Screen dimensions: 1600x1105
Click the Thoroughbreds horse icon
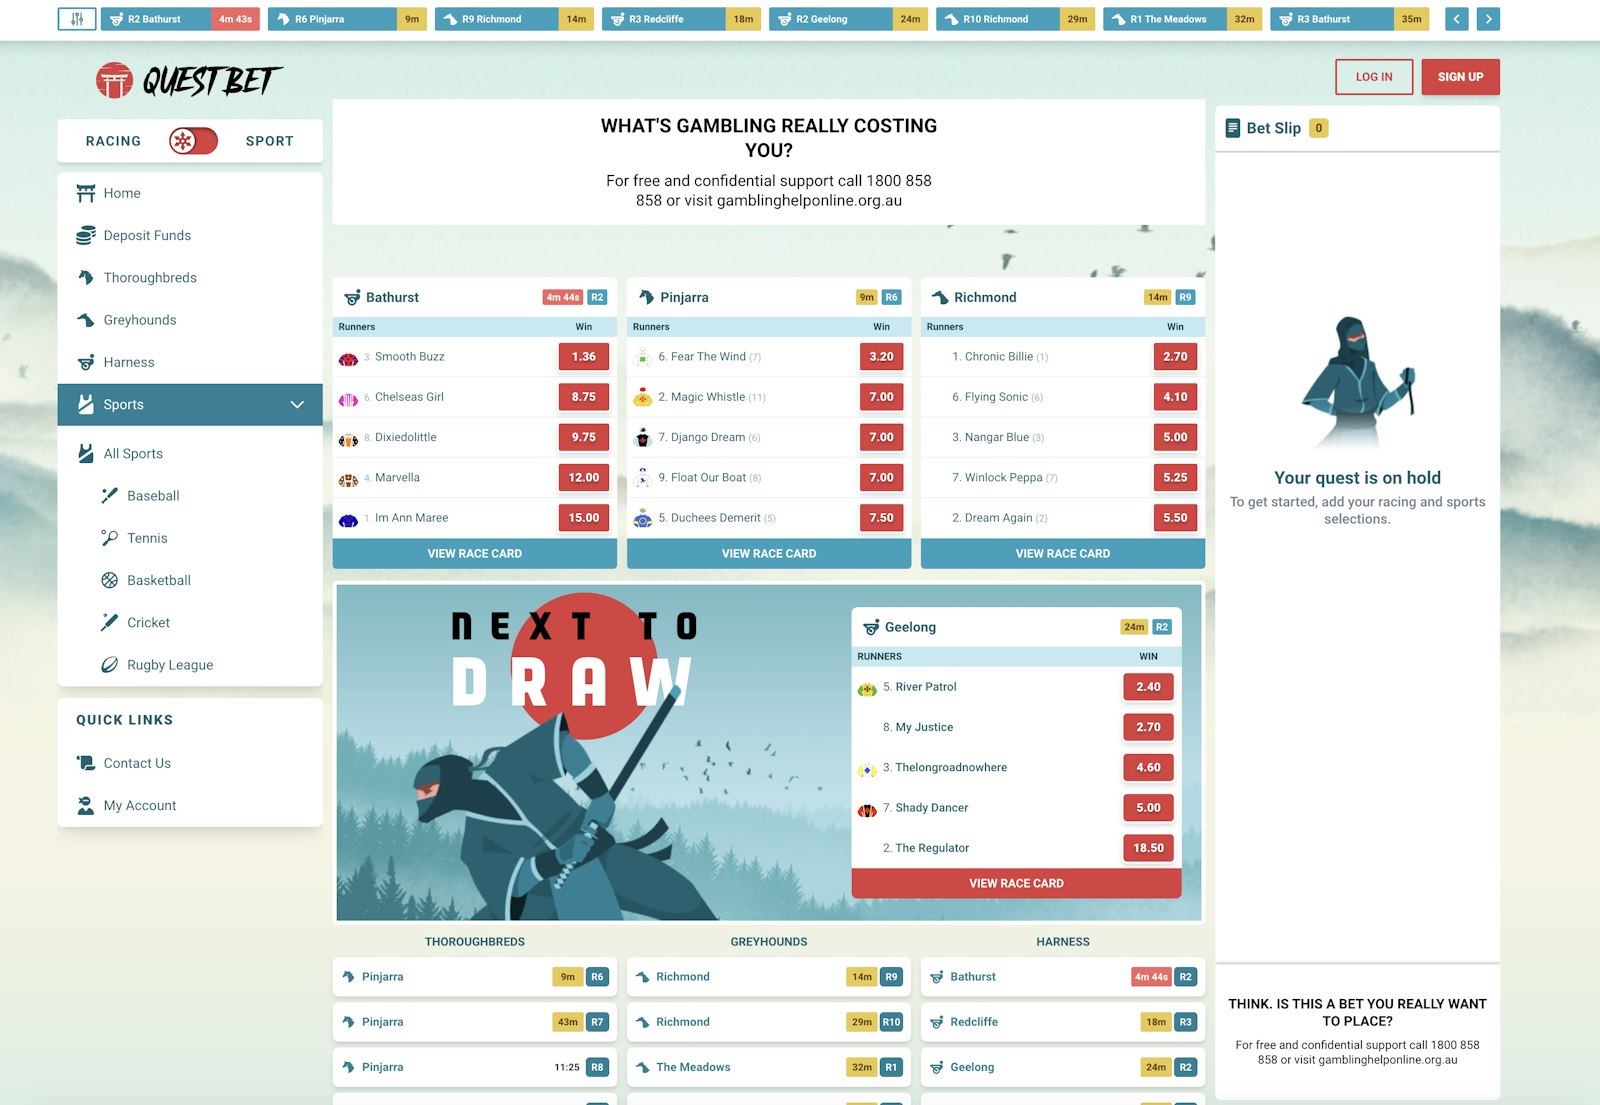point(85,277)
